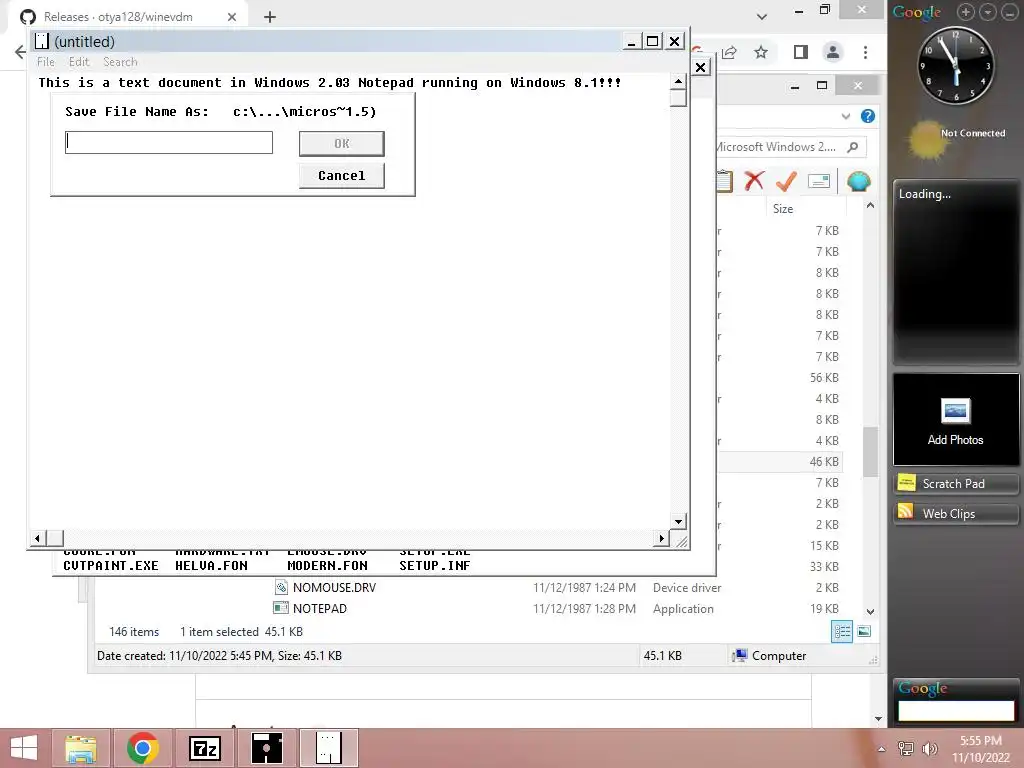1024x768 pixels.
Task: Click Notepad horizontal scrollbar left arrow
Action: pyautogui.click(x=37, y=538)
